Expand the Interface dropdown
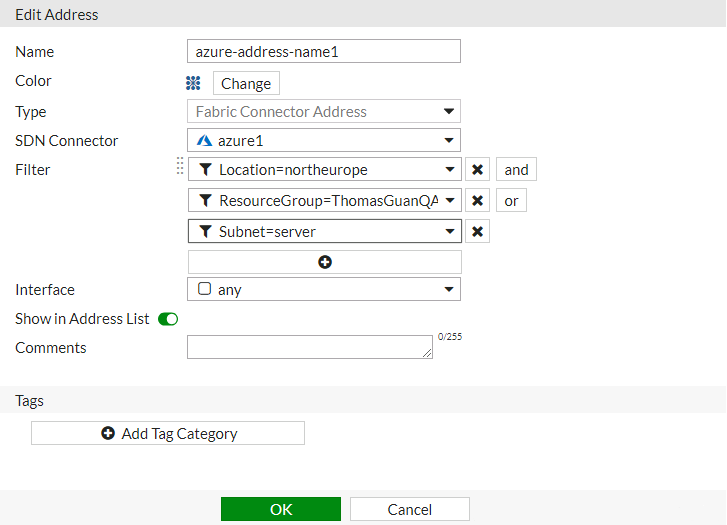This screenshot has width=727, height=525. coord(449,290)
